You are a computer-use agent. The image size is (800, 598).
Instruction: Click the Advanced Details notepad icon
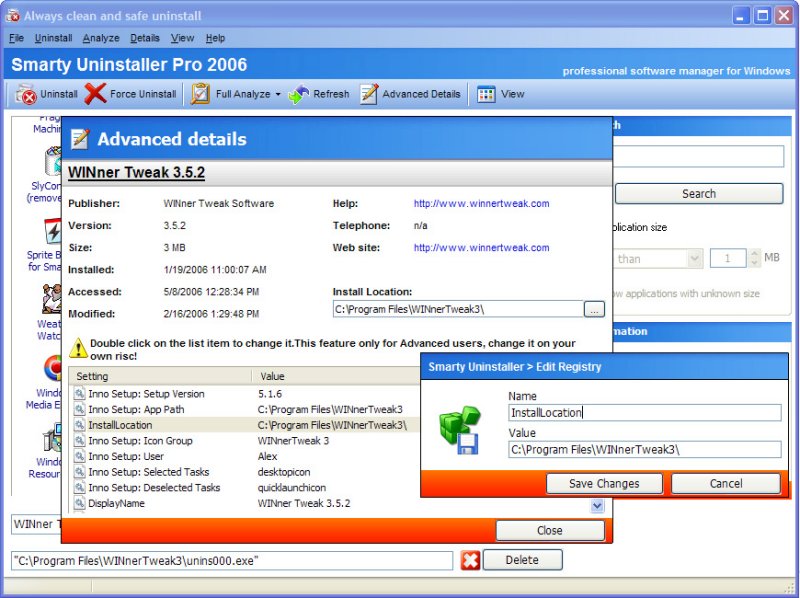[369, 94]
